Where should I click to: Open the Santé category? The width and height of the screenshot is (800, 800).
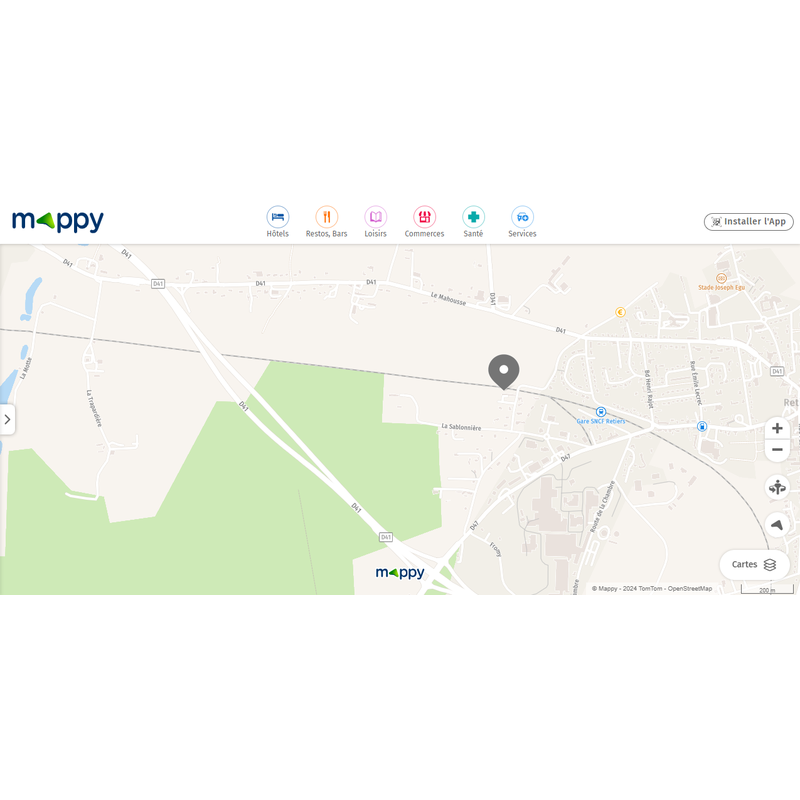point(473,221)
